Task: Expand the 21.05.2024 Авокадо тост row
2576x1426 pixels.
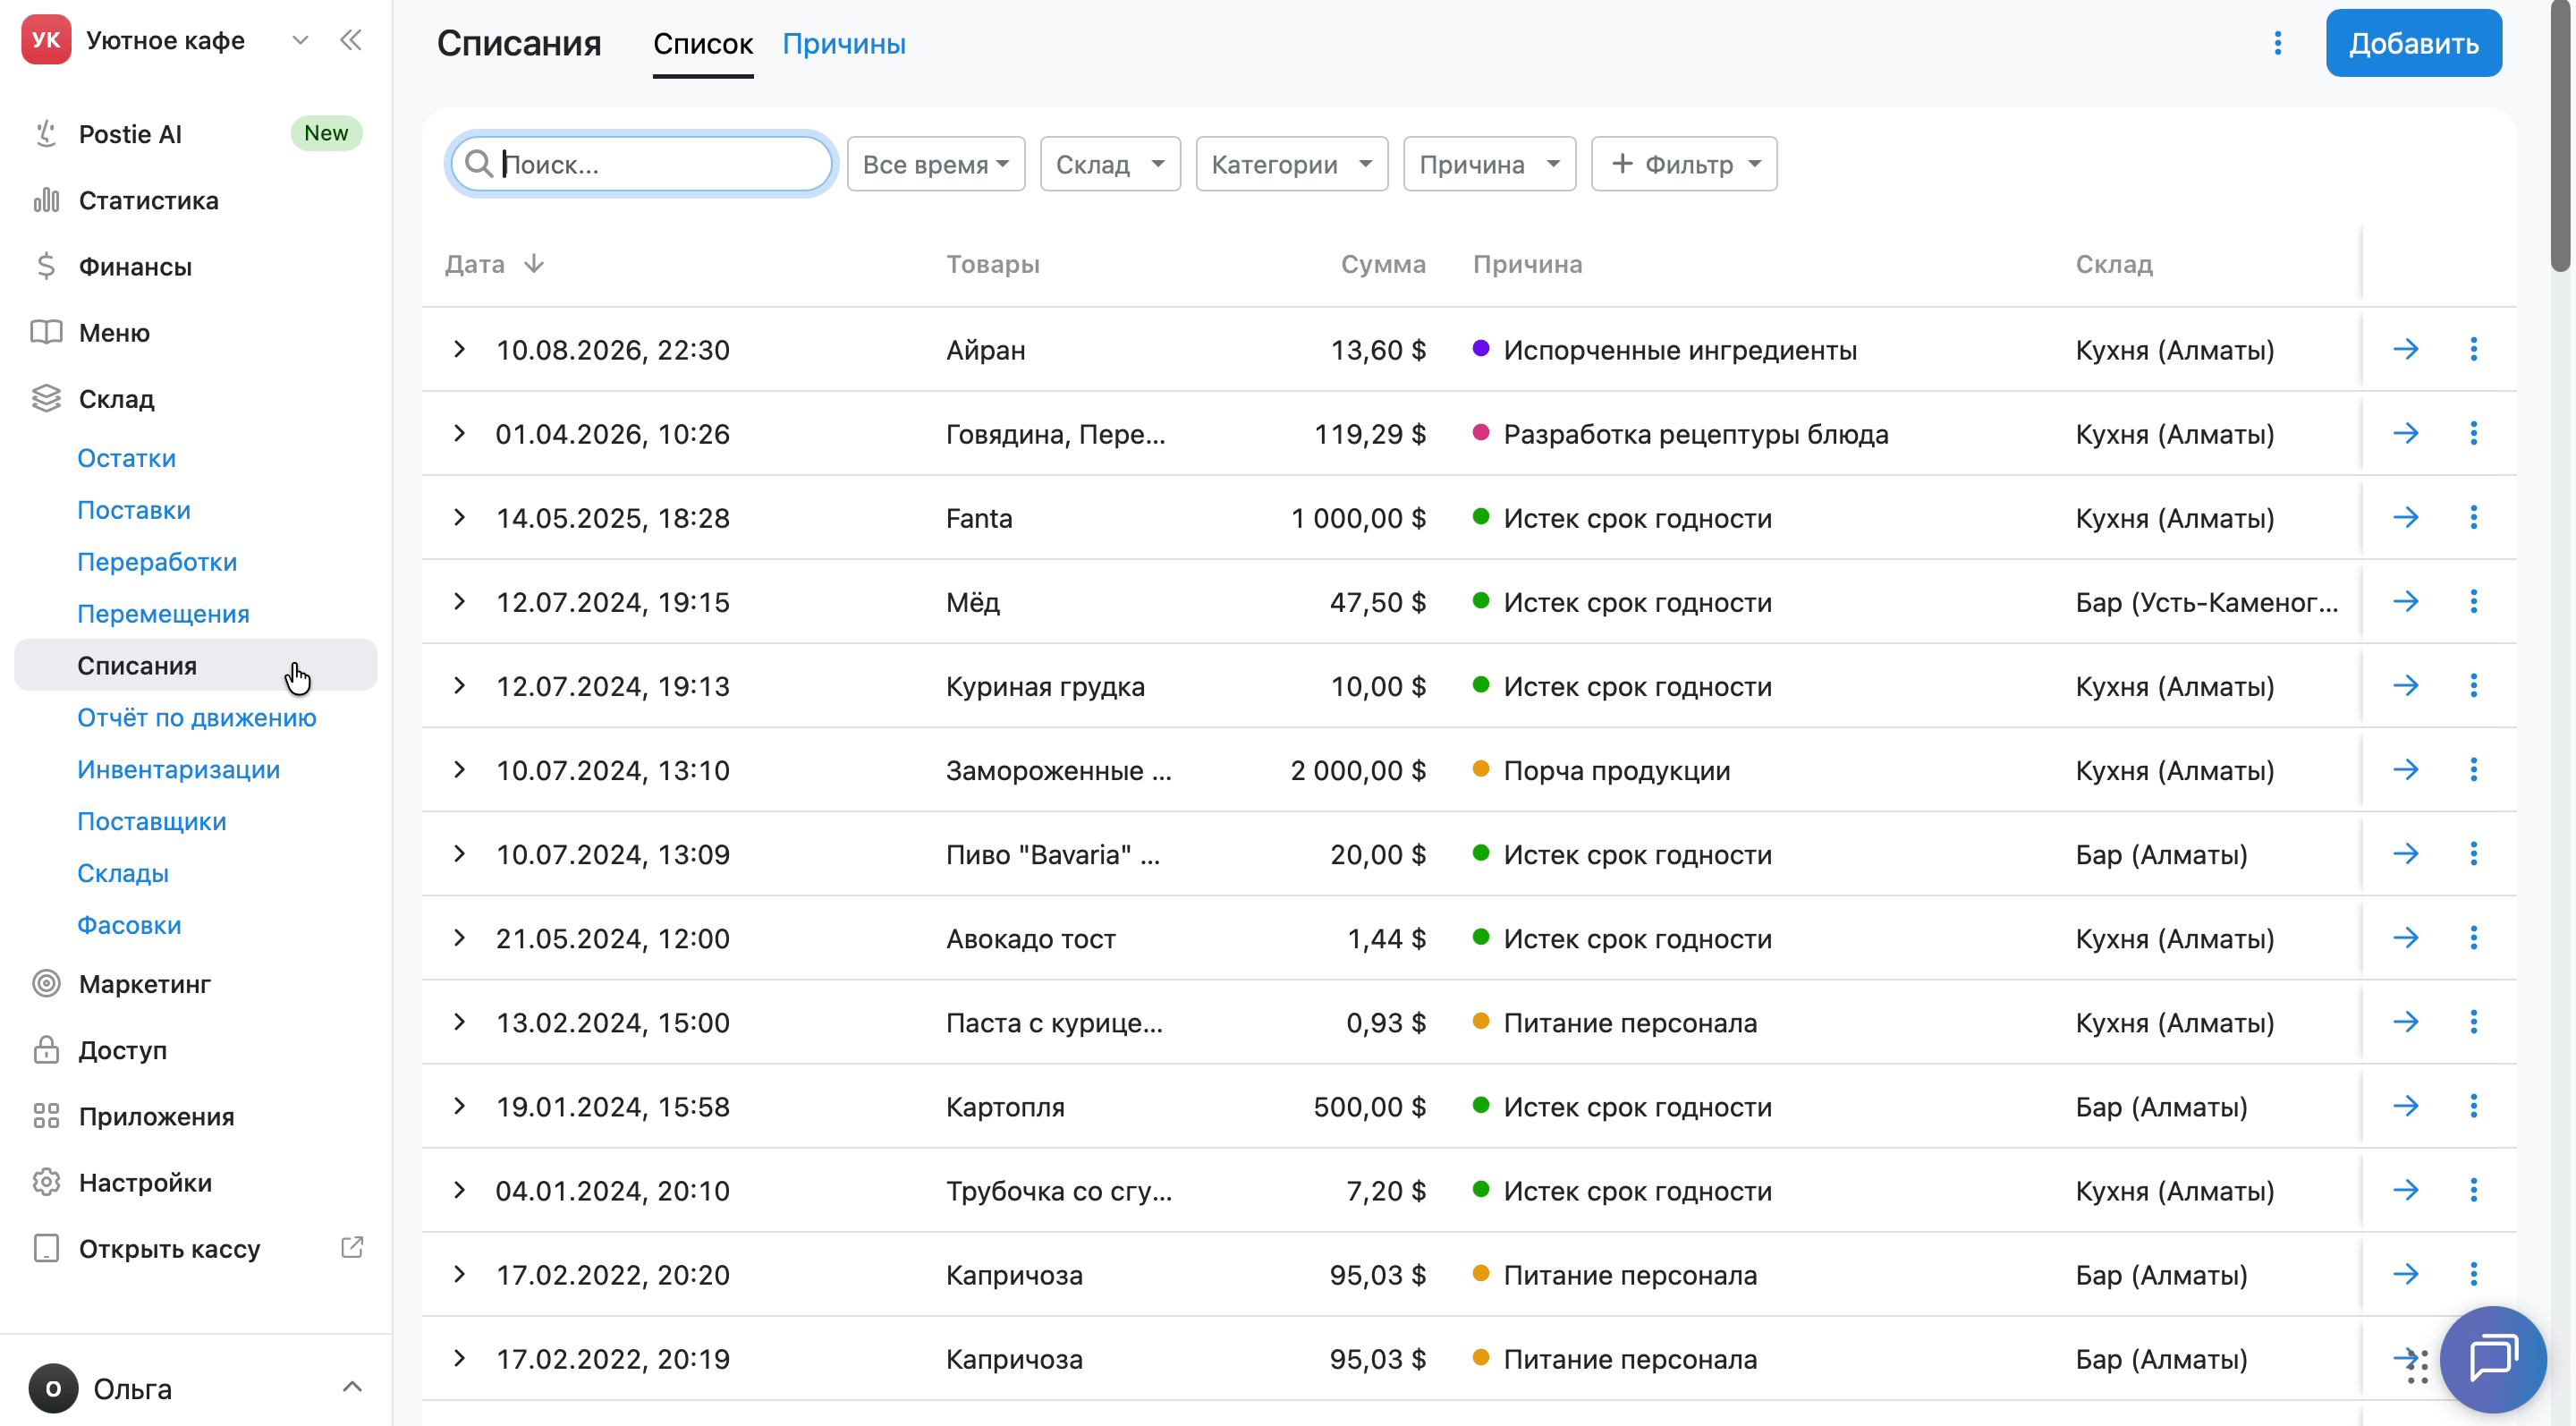Action: pos(459,937)
